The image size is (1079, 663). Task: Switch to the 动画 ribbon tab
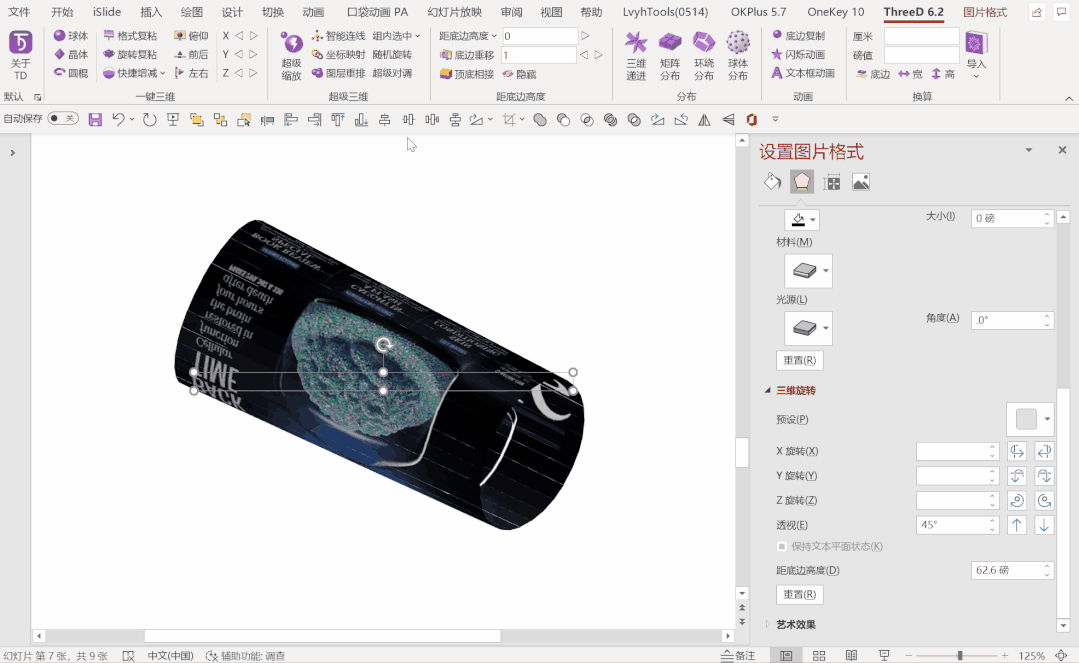click(313, 12)
